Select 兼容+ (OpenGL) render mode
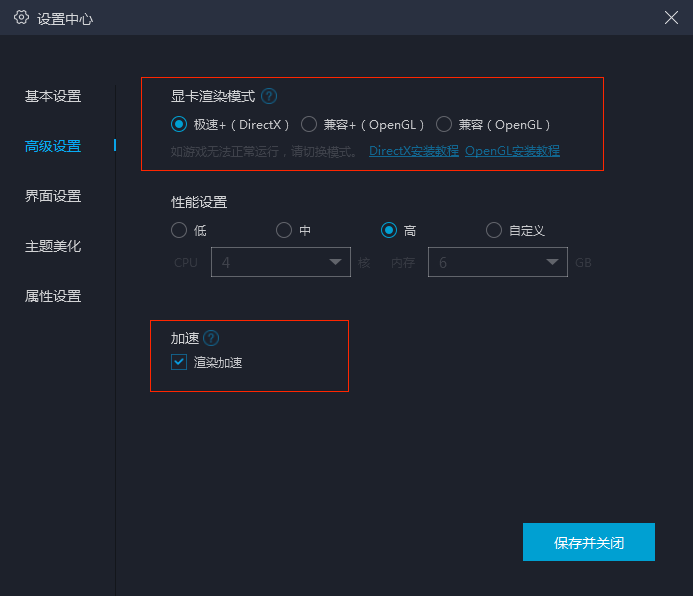Screen dimensions: 693x596 (x=309, y=125)
